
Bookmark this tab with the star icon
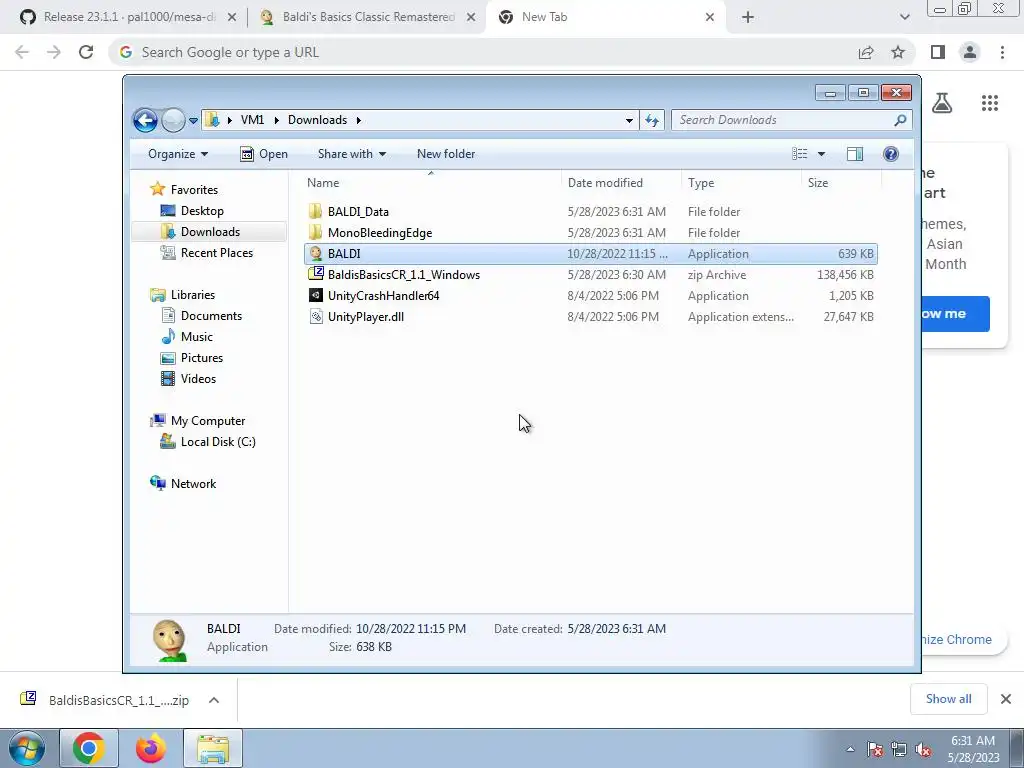pos(898,52)
